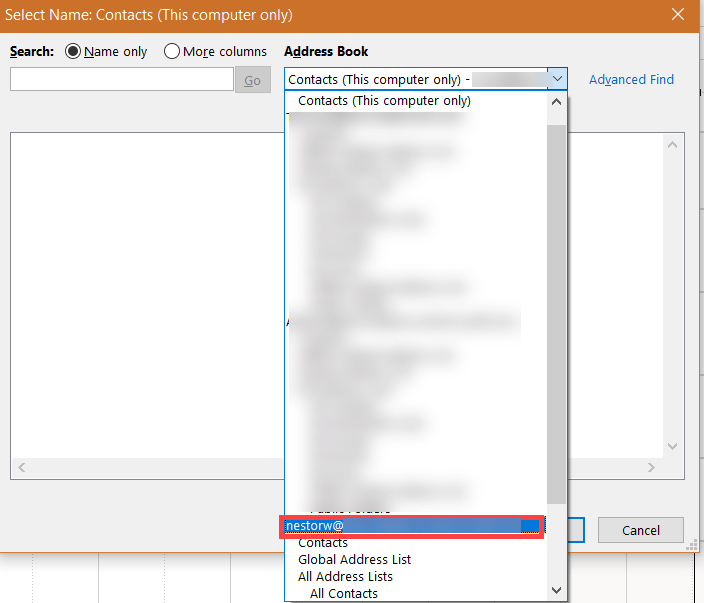The height and width of the screenshot is (603, 704).
Task: Click the dropdown list scroll up arrow
Action: pos(557,102)
